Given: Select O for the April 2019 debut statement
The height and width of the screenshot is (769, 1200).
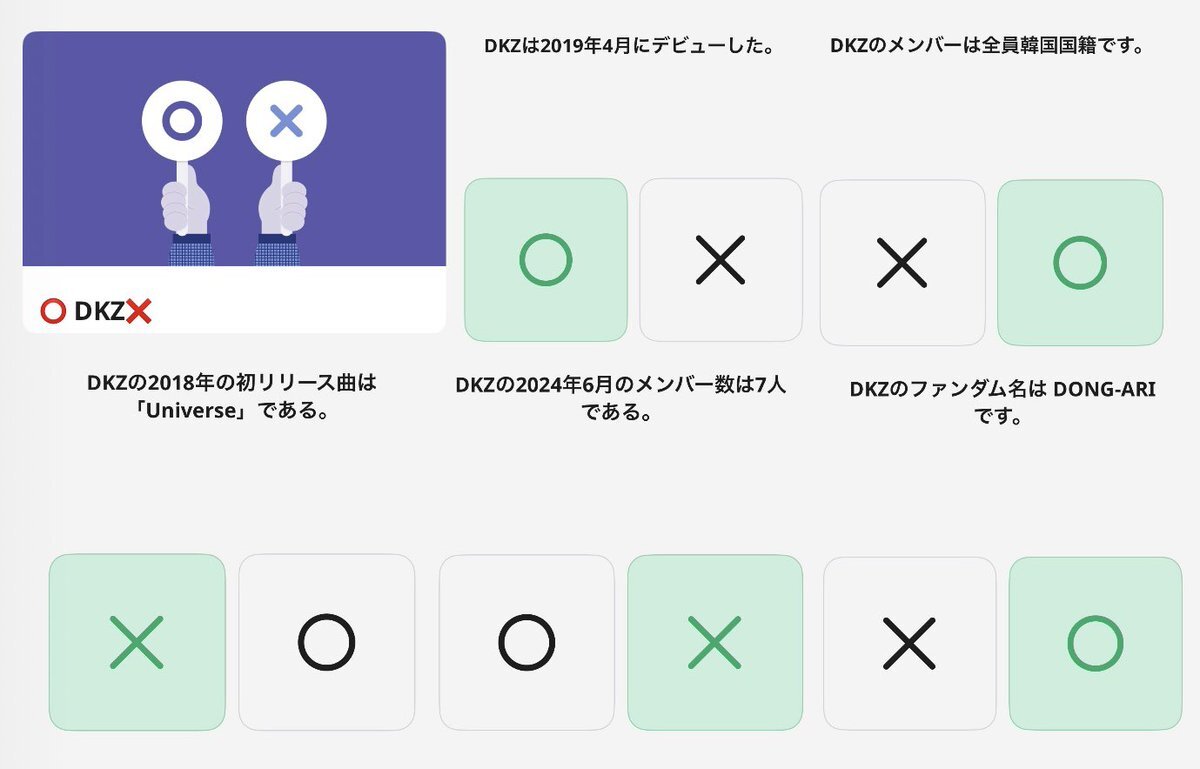Looking at the screenshot, I should (x=546, y=260).
